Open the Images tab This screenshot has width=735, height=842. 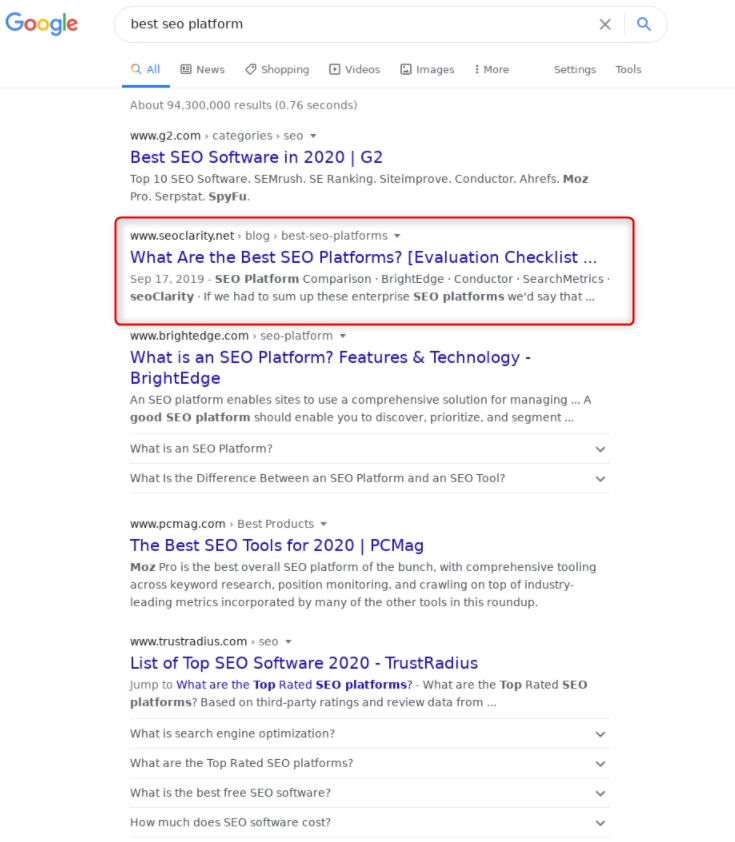(x=427, y=69)
